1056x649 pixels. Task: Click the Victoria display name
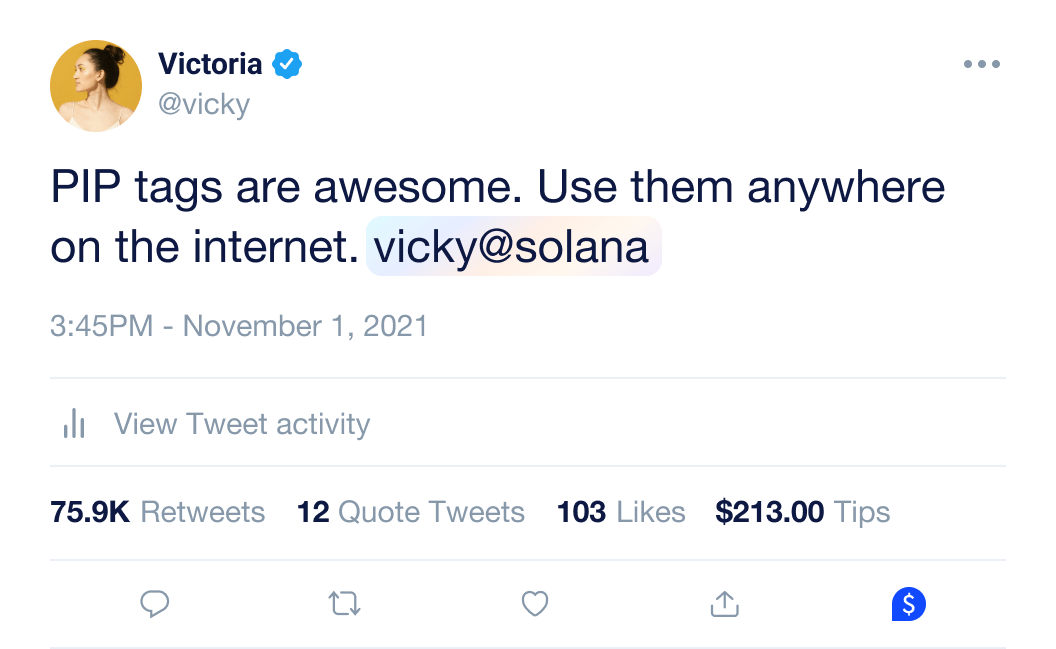(x=210, y=65)
